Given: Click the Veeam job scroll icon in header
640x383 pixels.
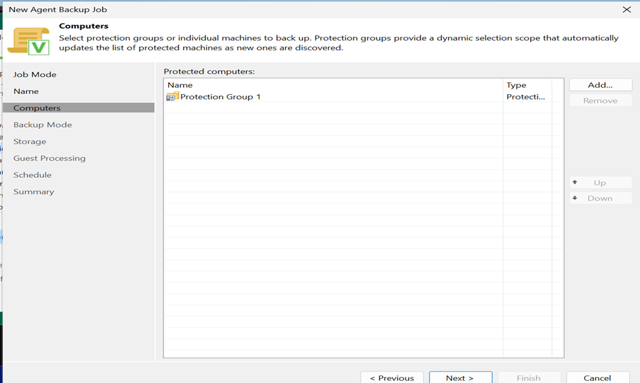Looking at the screenshot, I should 29,41.
